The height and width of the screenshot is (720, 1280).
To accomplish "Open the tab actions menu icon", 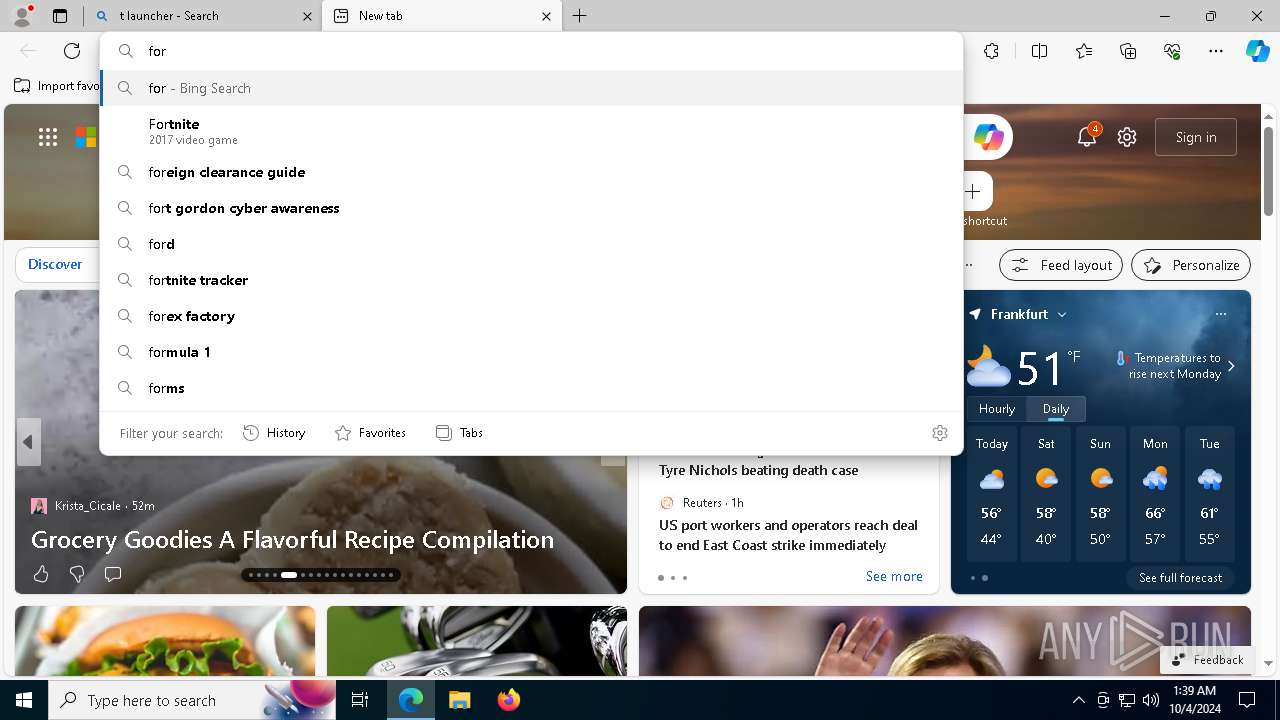I will (x=60, y=16).
